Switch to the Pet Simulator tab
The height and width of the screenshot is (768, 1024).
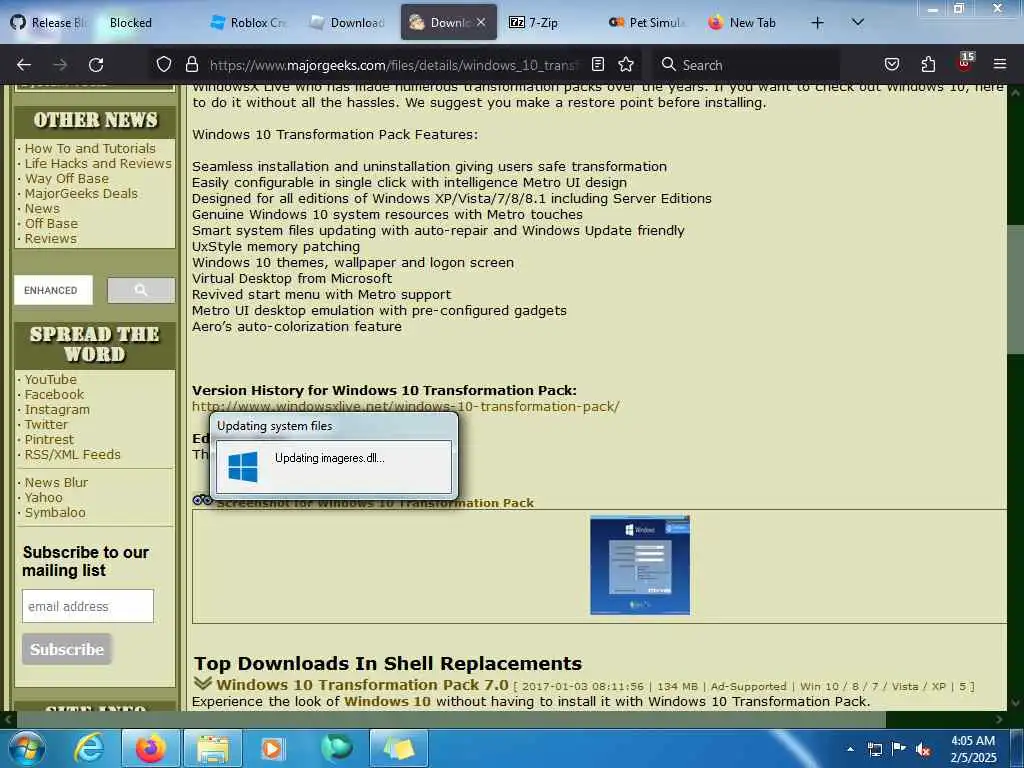pos(647,23)
